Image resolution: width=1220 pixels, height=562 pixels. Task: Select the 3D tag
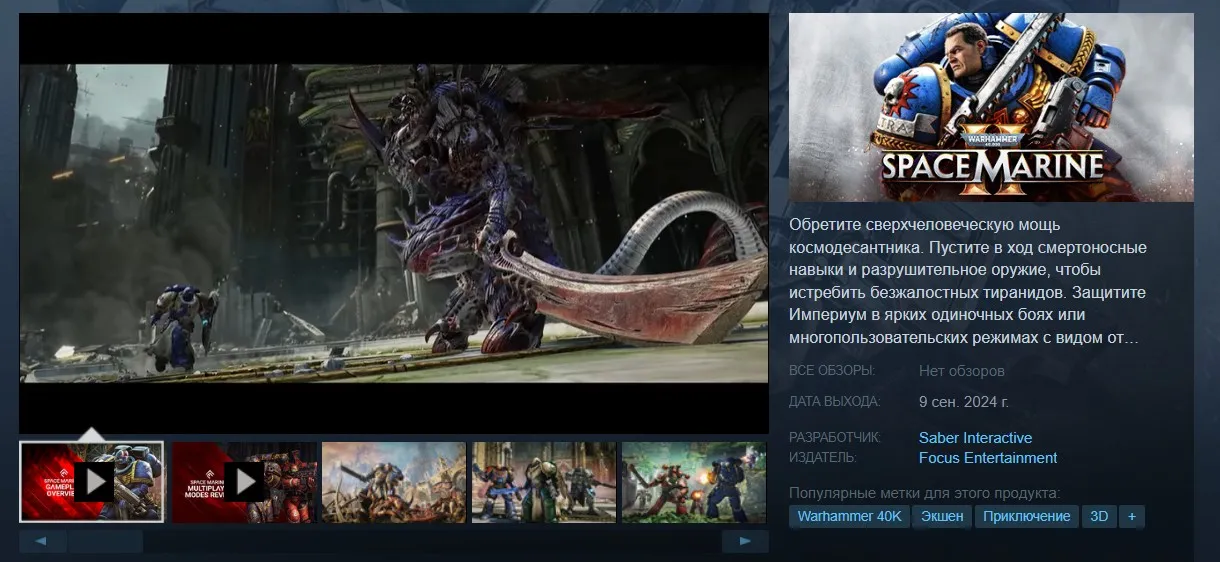point(1099,517)
